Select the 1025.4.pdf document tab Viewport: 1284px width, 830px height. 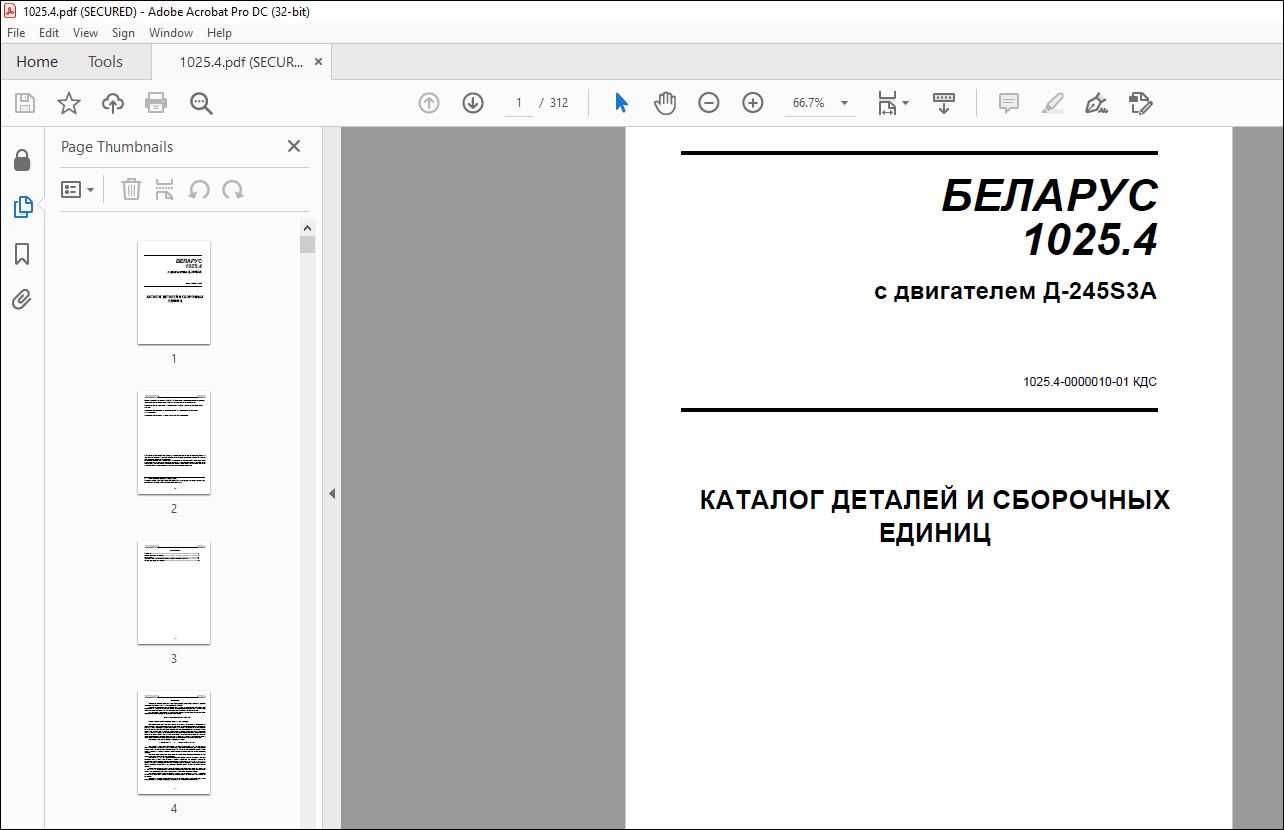click(241, 62)
